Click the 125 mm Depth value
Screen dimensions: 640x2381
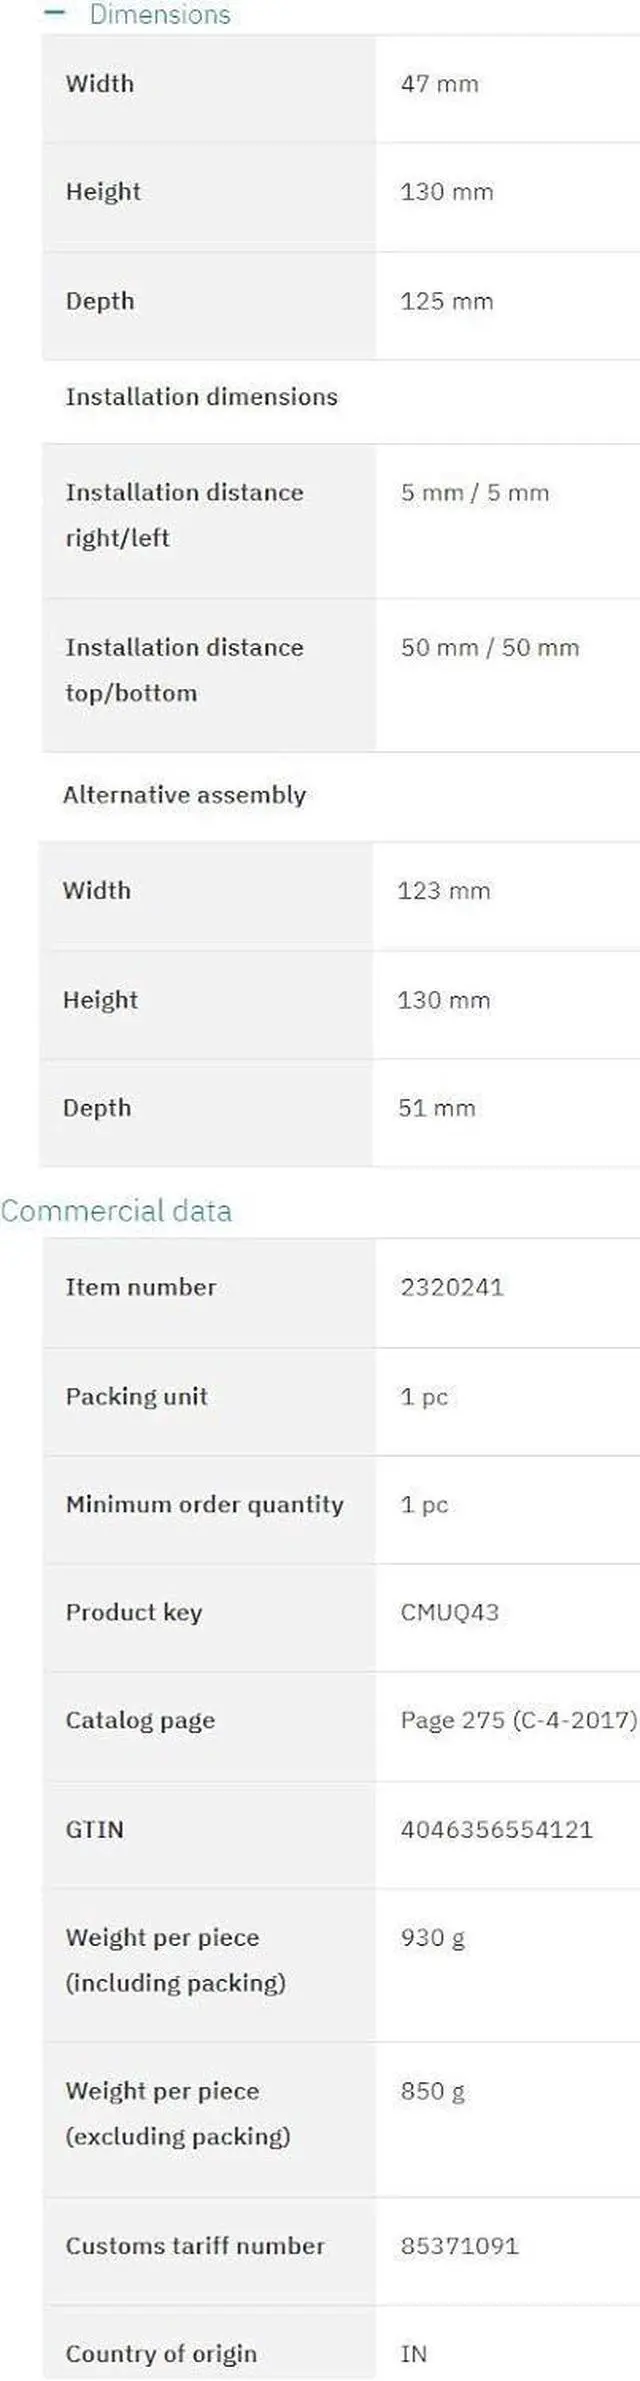[446, 301]
